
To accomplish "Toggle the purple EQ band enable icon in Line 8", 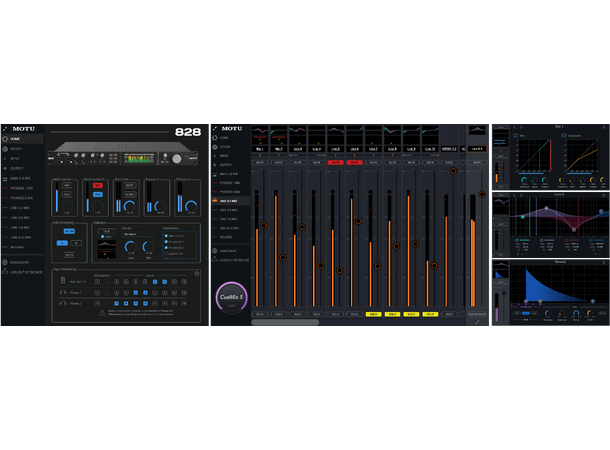I will (x=542, y=240).
